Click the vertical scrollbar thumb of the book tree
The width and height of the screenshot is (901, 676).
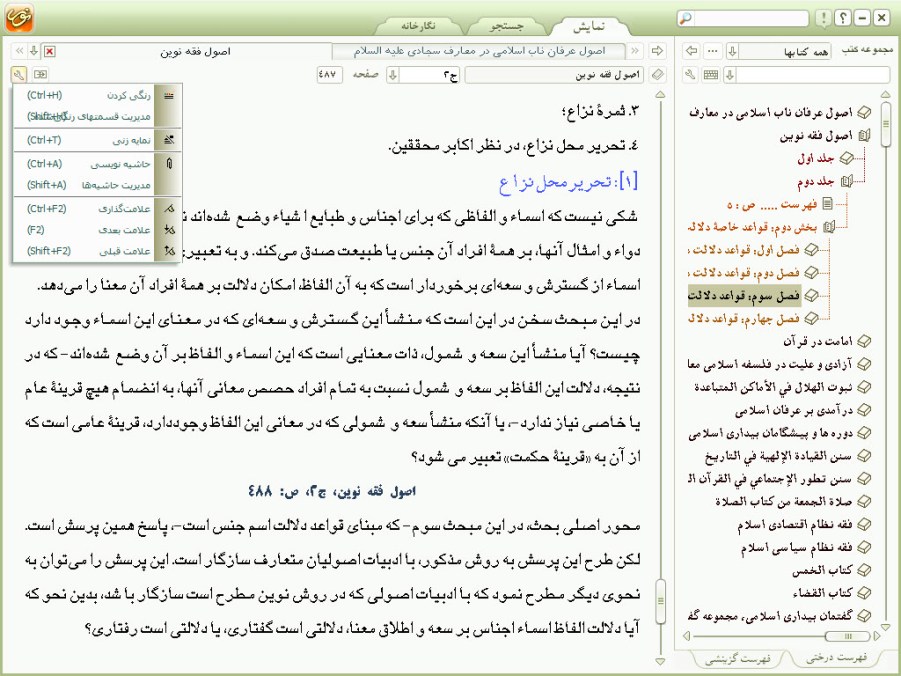[885, 124]
